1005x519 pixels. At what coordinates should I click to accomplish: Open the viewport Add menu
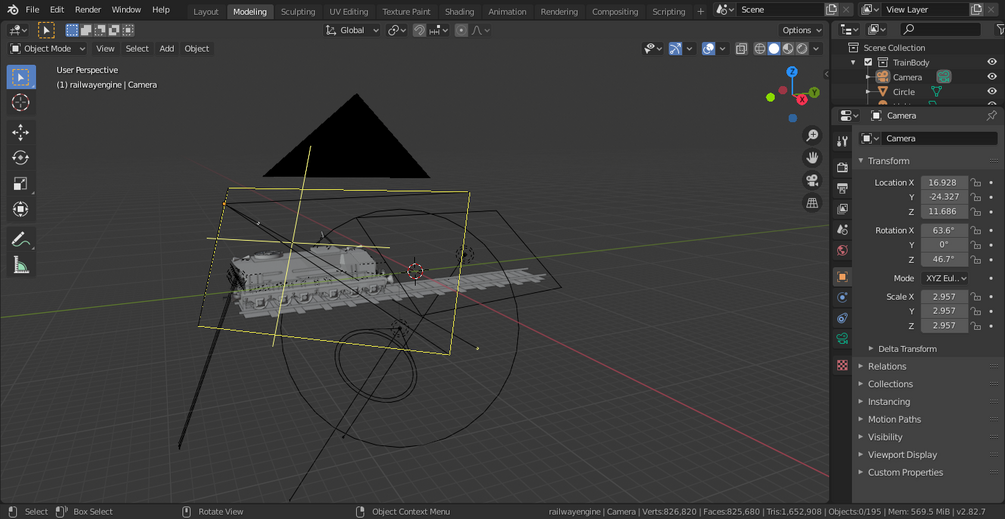pyautogui.click(x=167, y=49)
